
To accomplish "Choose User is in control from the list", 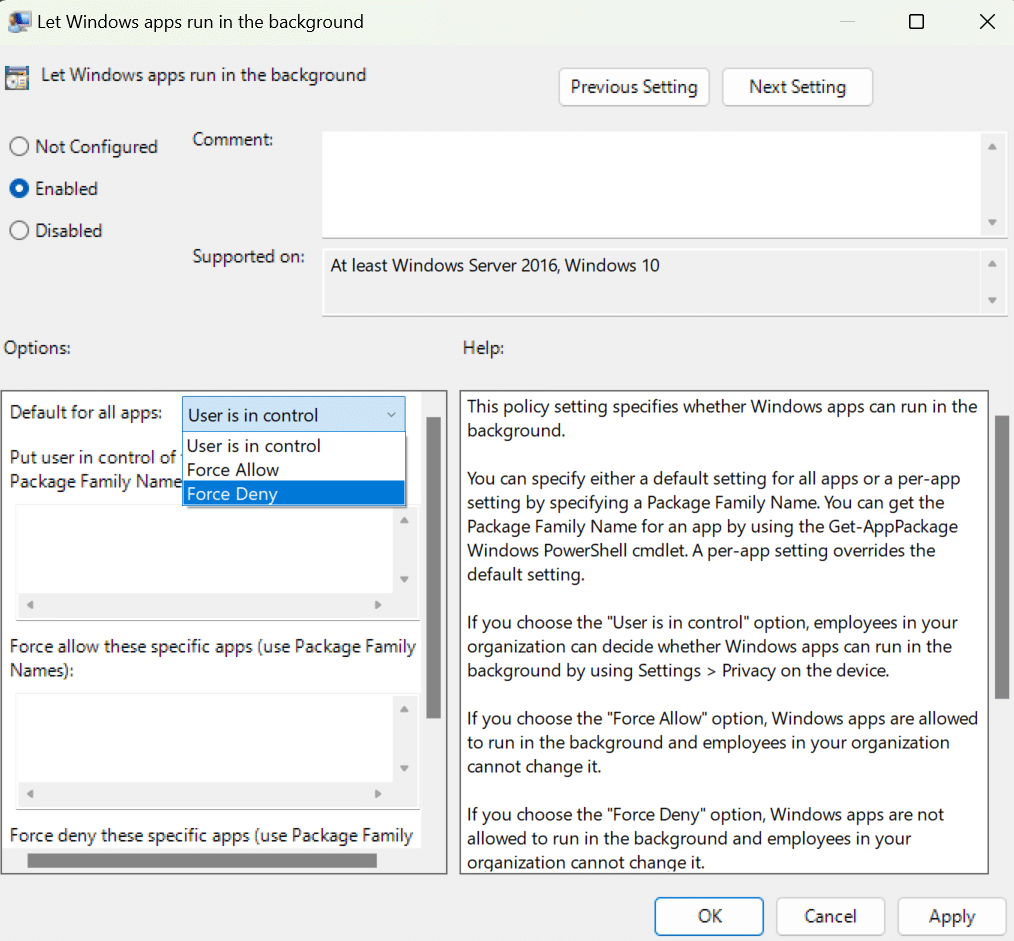I will [x=294, y=446].
